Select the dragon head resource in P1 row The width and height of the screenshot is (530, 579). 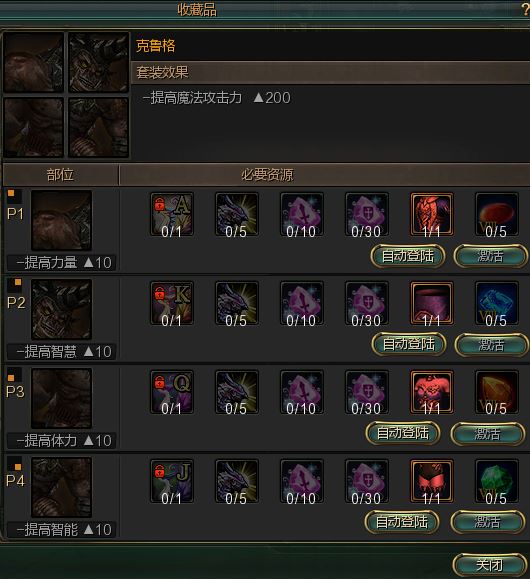pyautogui.click(x=237, y=214)
